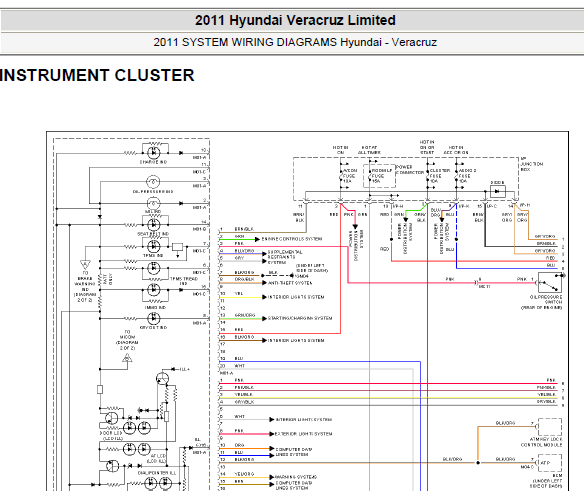The height and width of the screenshot is (491, 584).
Task: Click the 'HOT AT ALL TIMES' label
Action: click(369, 150)
